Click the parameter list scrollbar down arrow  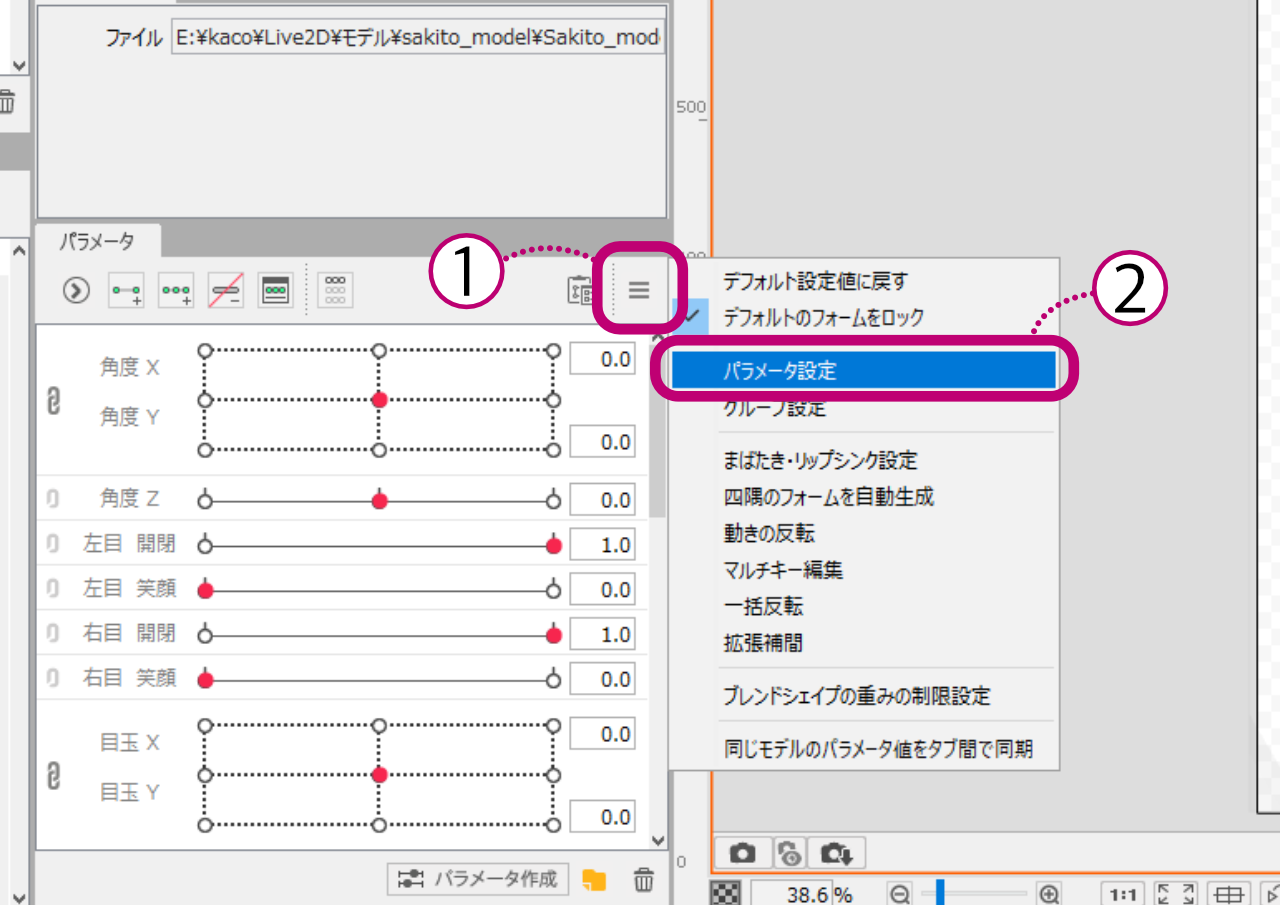click(x=657, y=841)
